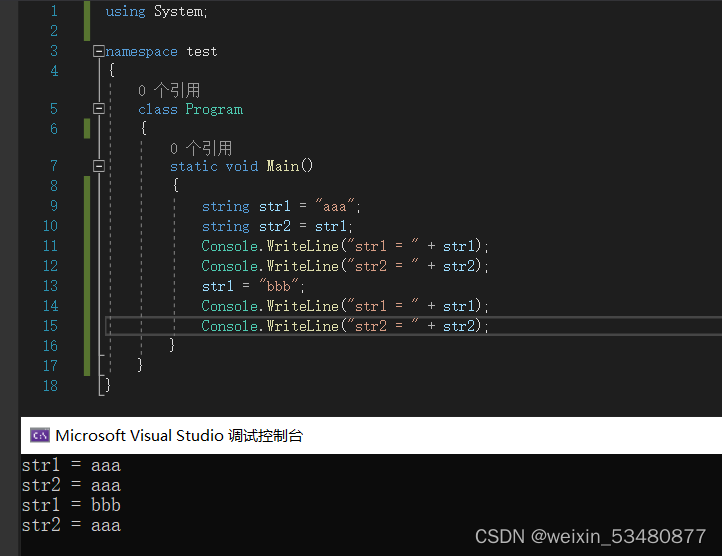
Task: Click line number 9 in the gutter
Action: [x=54, y=205]
